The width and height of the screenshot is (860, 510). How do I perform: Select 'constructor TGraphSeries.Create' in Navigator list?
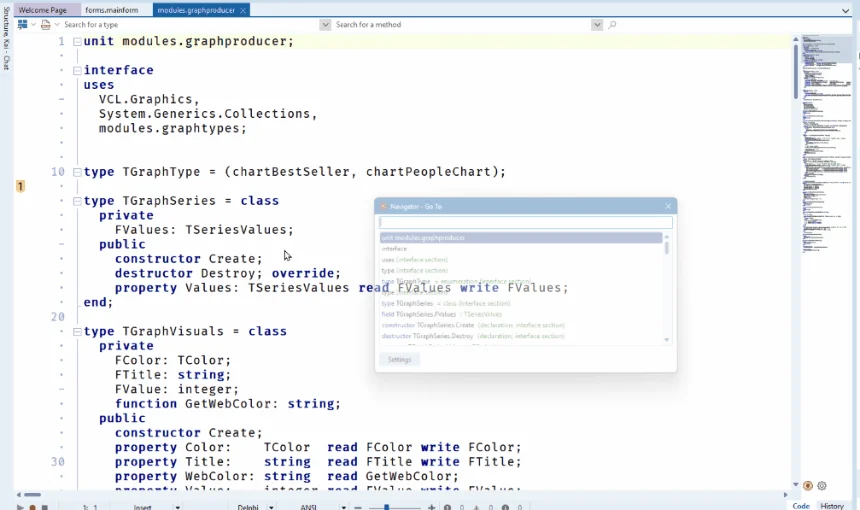tap(520, 325)
